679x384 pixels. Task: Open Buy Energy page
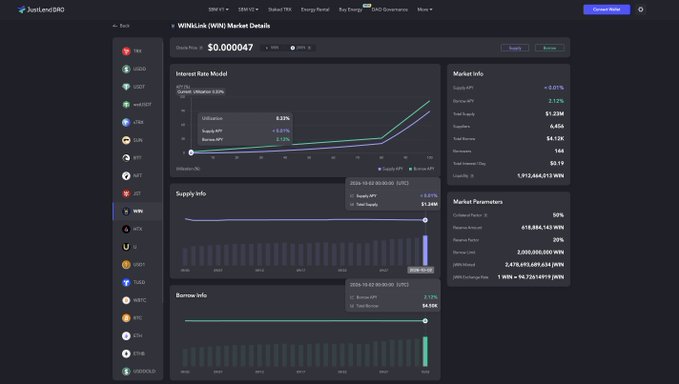[x=350, y=10]
